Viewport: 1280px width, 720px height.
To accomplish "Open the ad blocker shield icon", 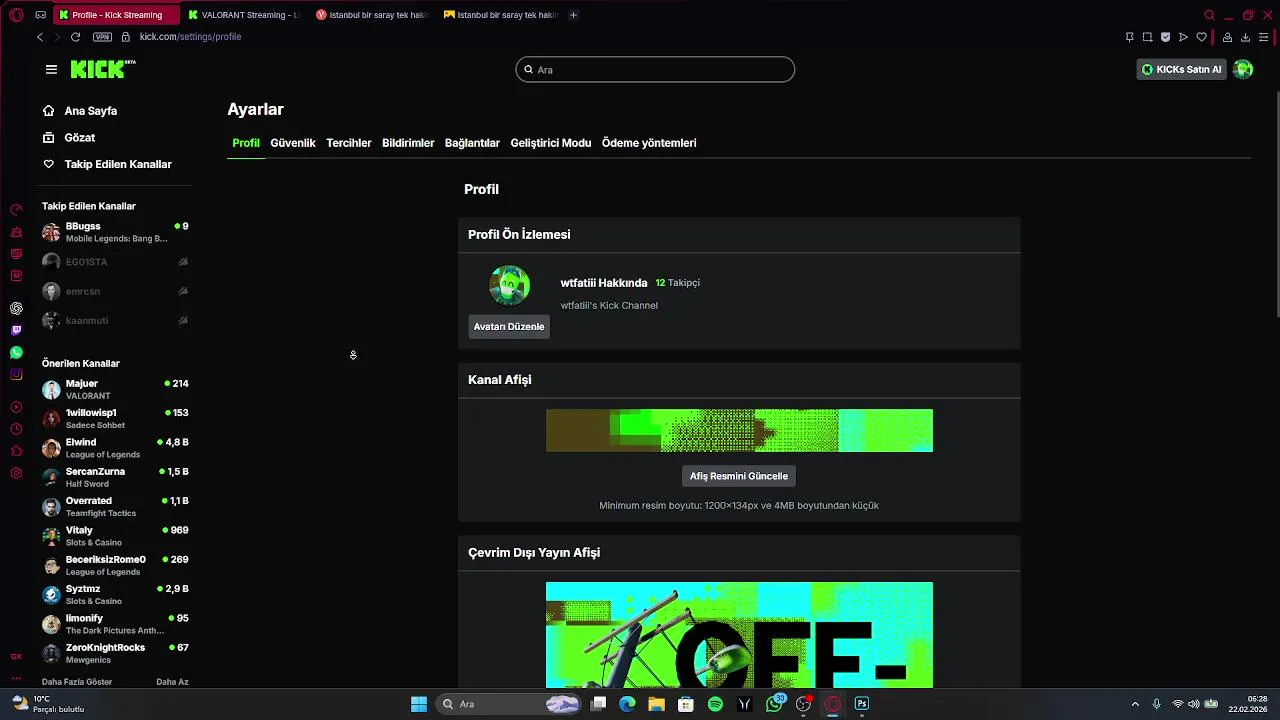I will point(1165,37).
